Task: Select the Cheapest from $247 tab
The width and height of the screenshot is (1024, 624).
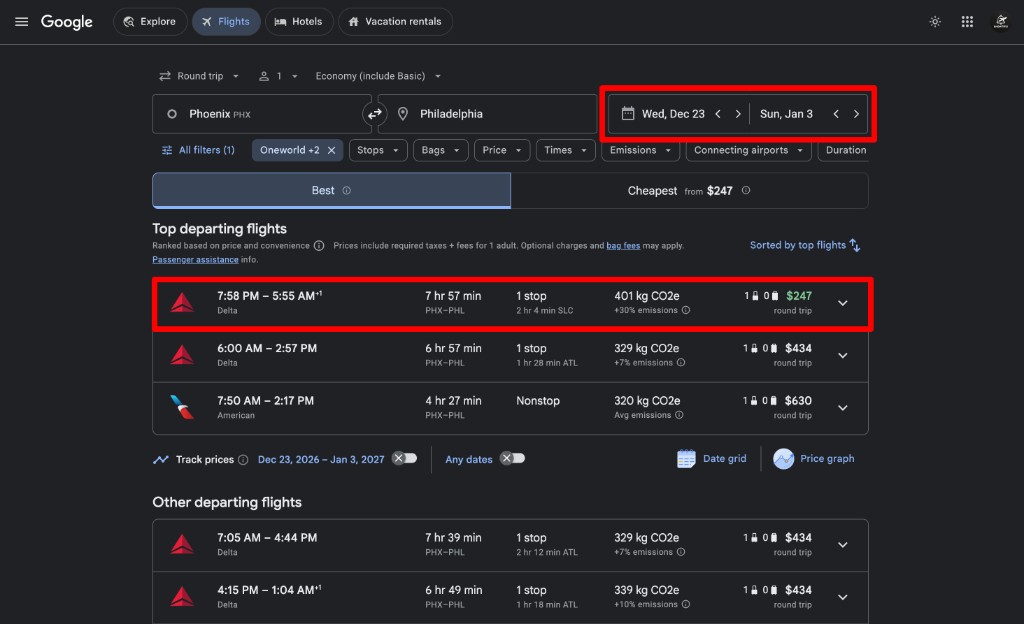Action: [x=689, y=191]
